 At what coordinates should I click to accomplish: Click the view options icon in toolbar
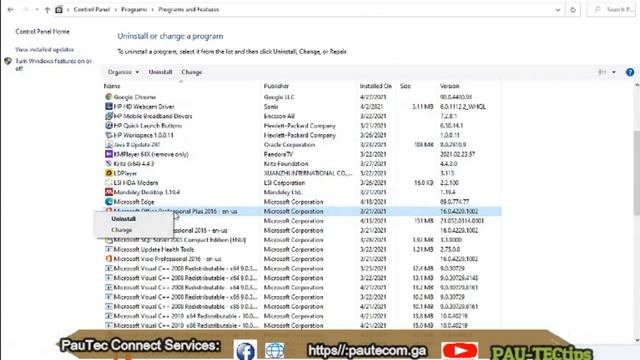(x=602, y=72)
